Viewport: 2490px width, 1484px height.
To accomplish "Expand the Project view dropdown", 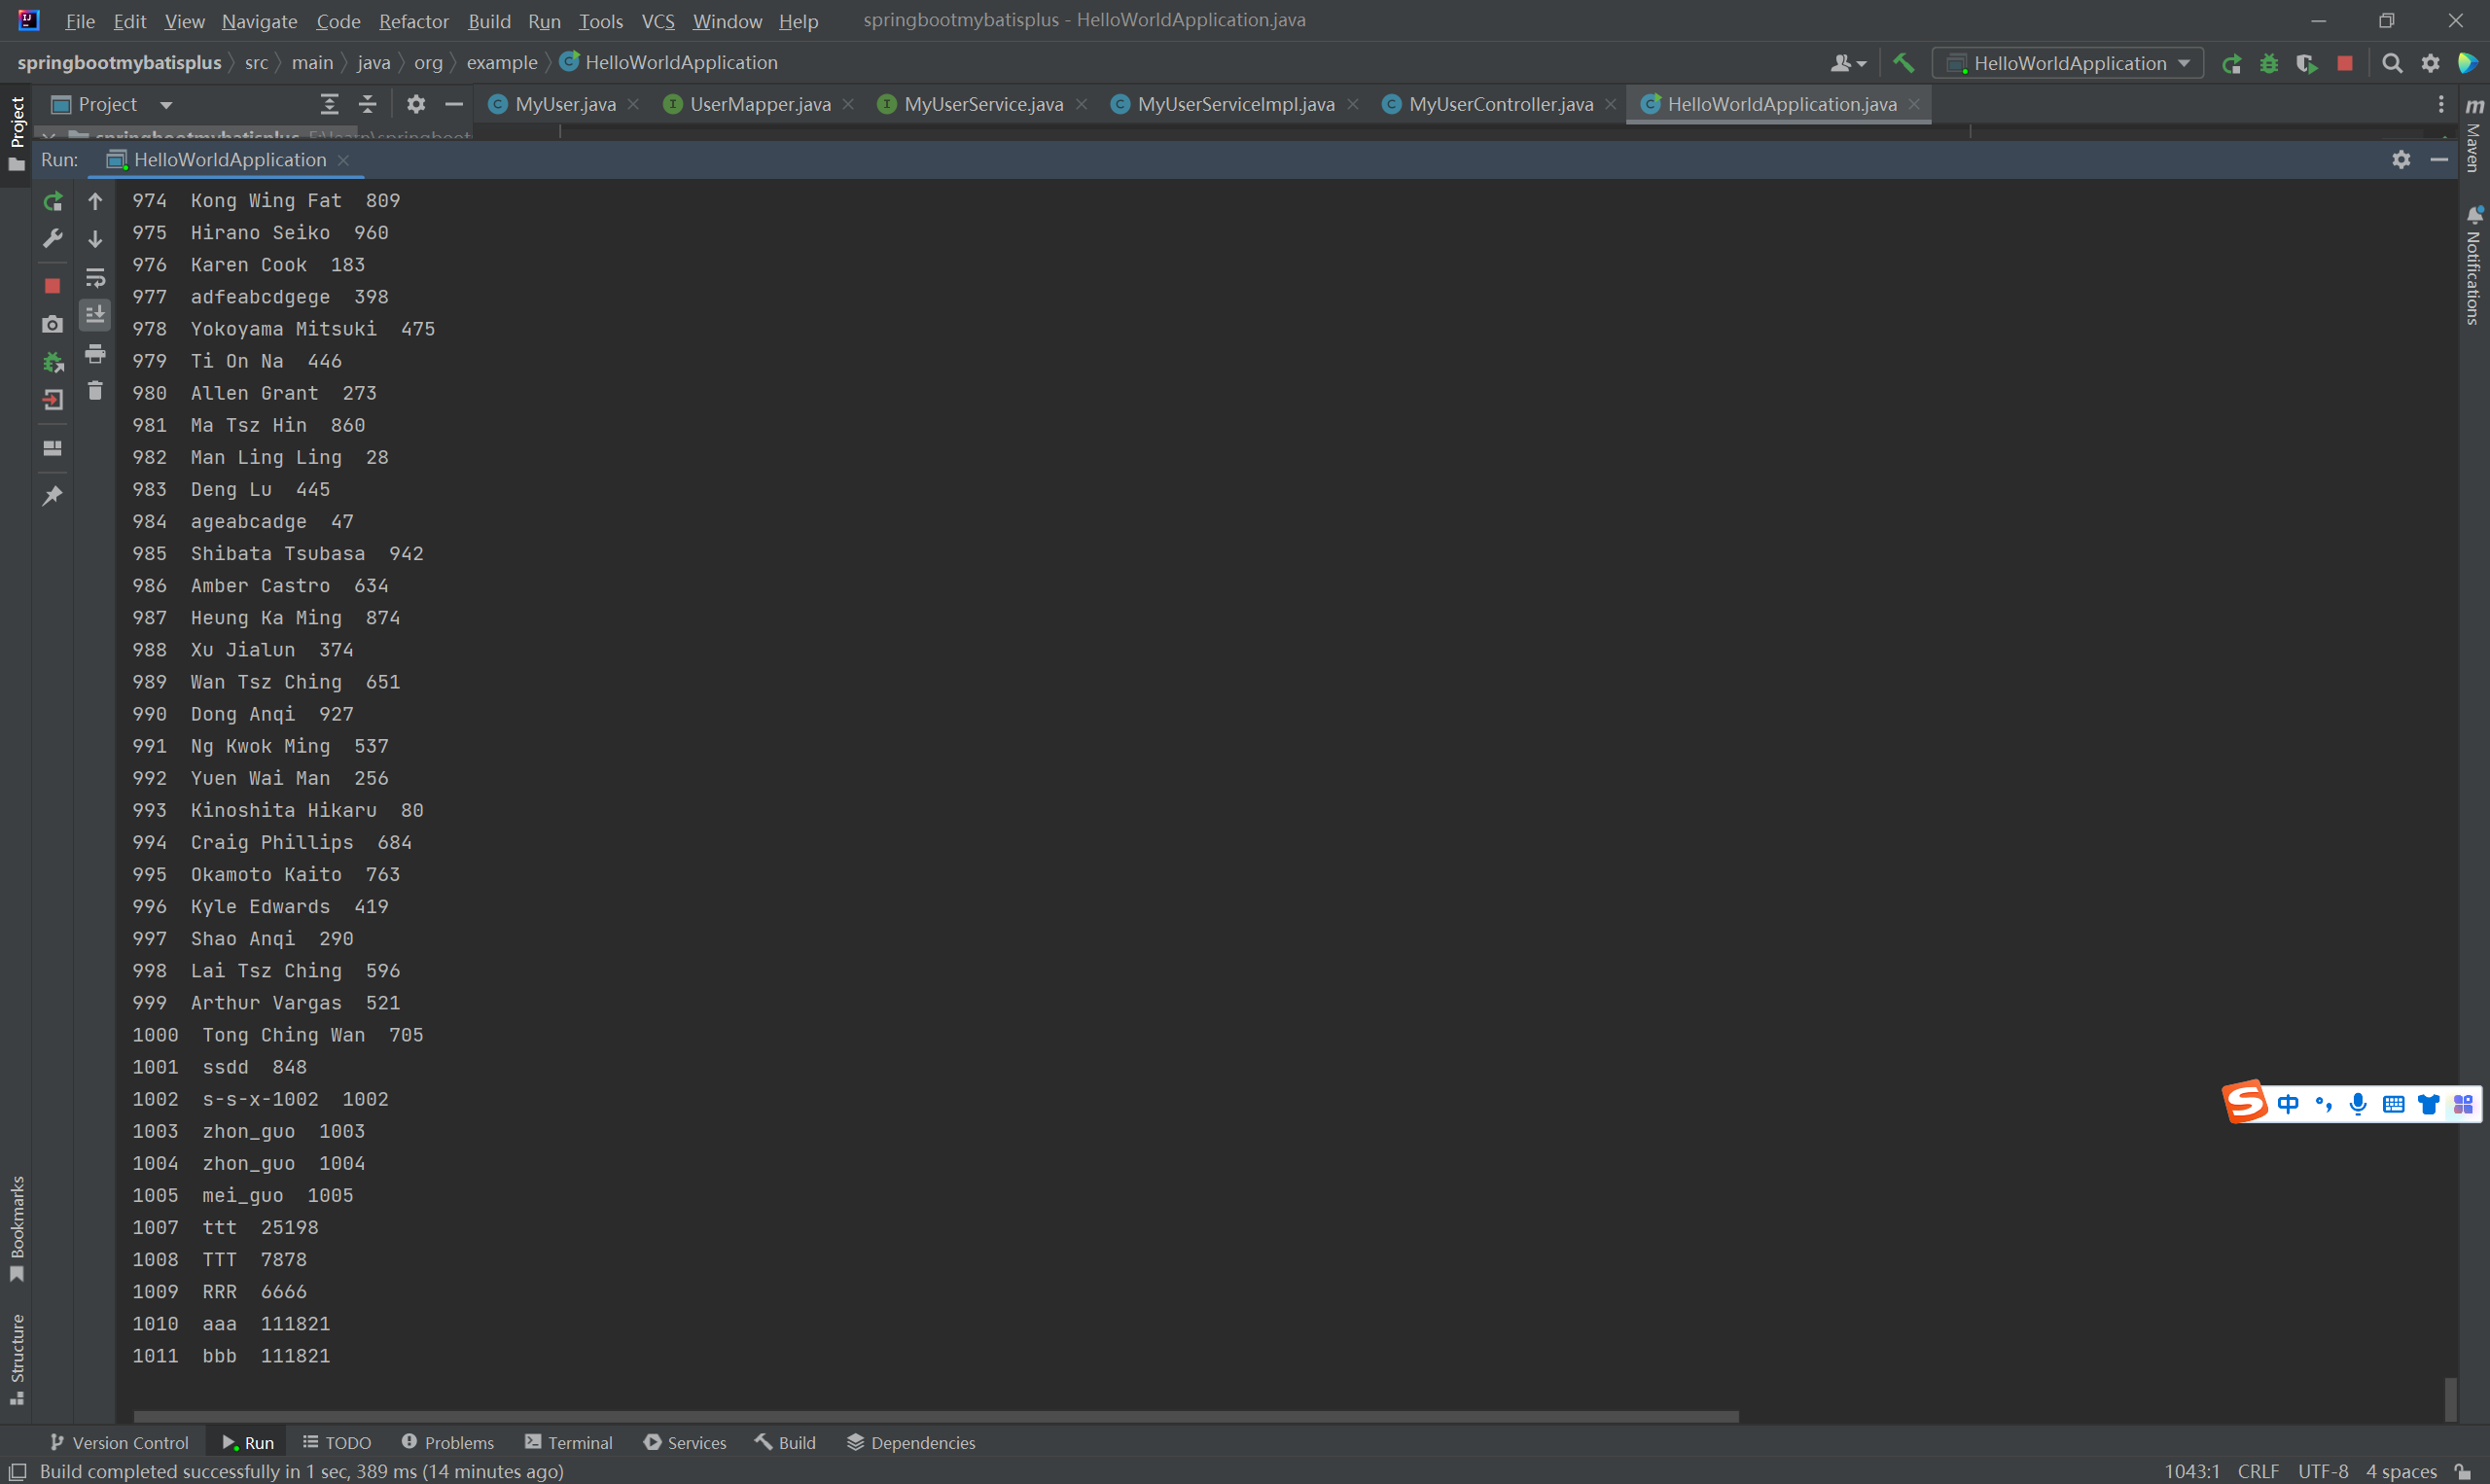I will tap(166, 104).
